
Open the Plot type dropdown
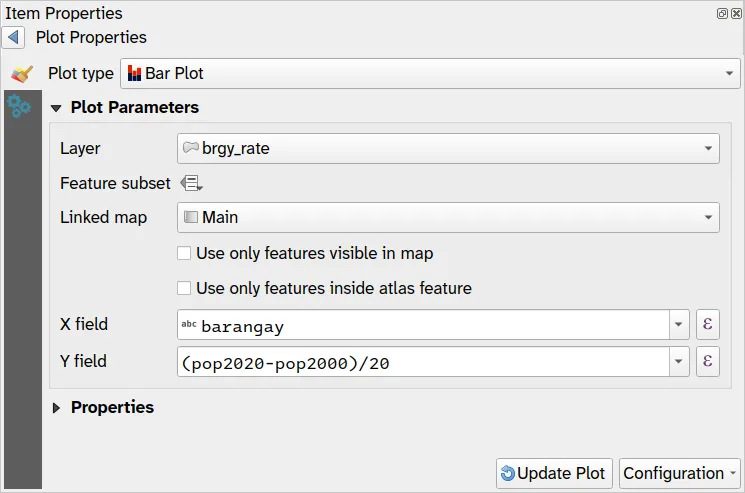pos(429,73)
